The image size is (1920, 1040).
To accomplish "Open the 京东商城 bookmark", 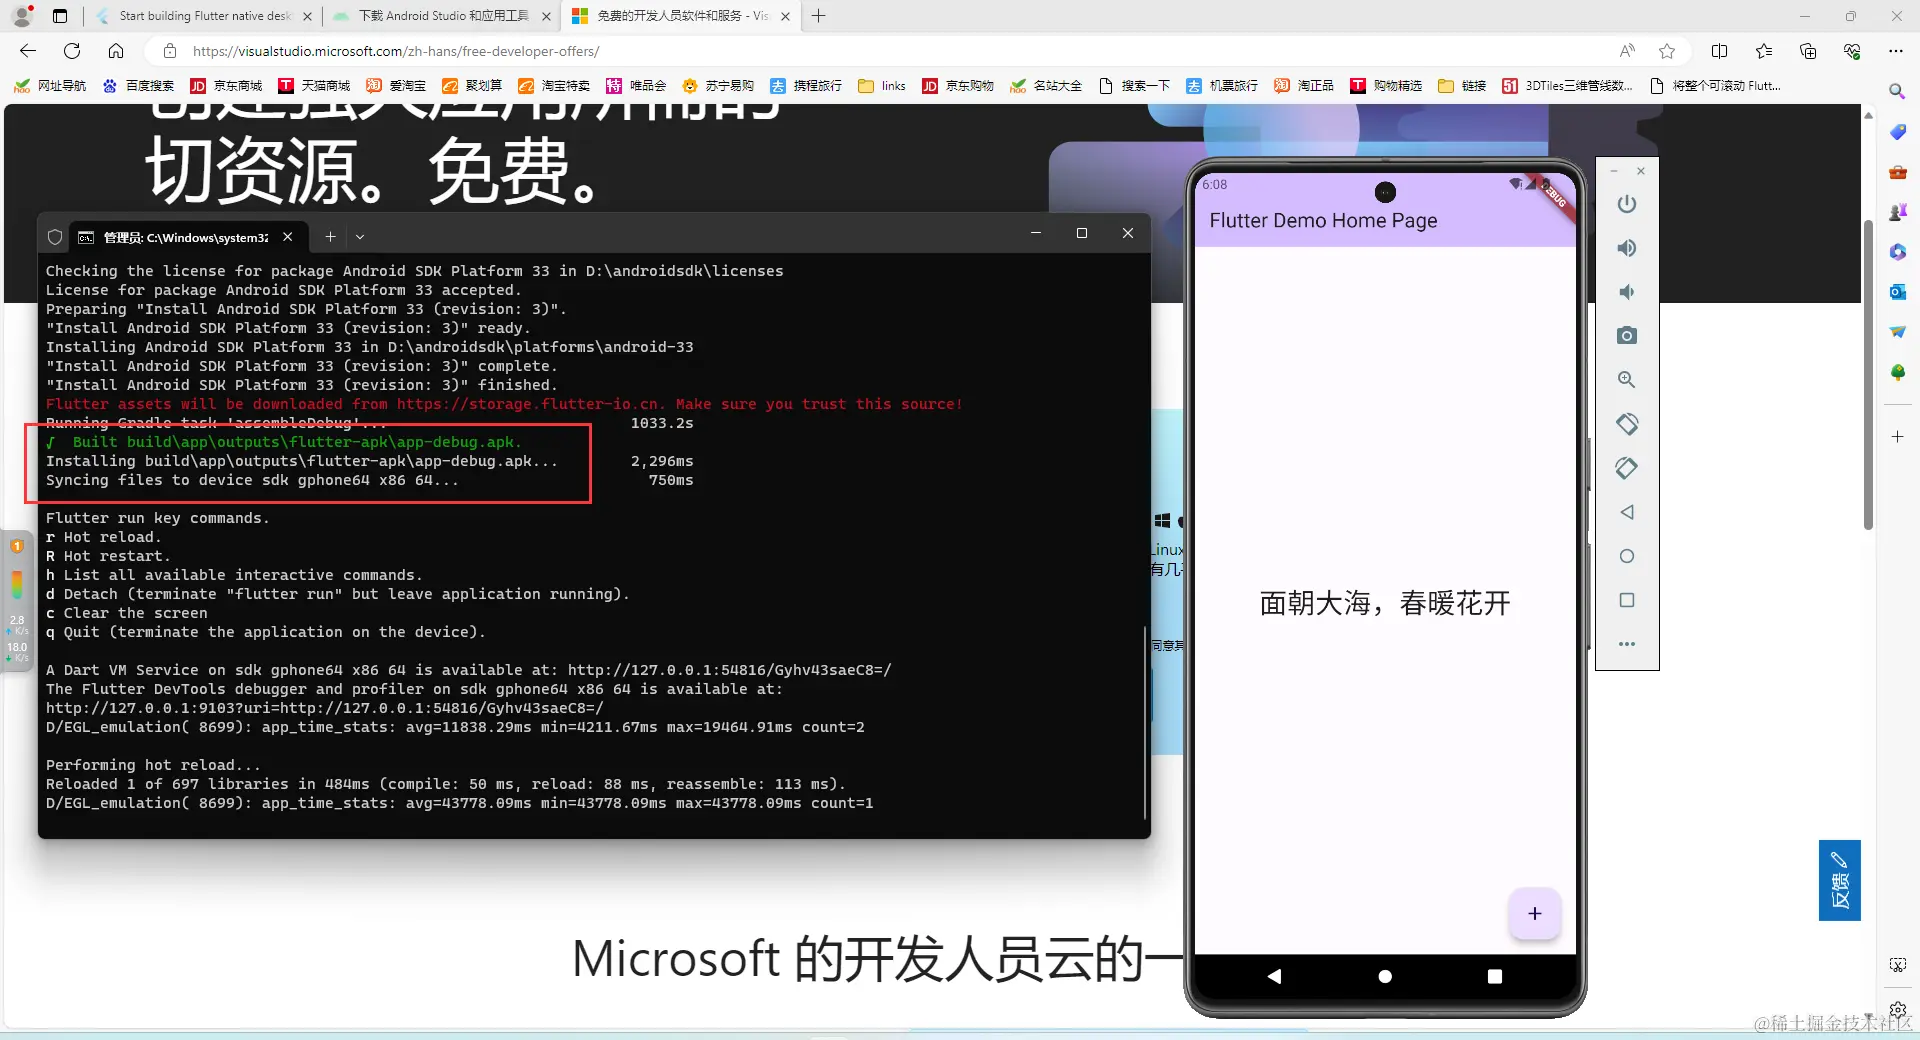I will 226,86.
